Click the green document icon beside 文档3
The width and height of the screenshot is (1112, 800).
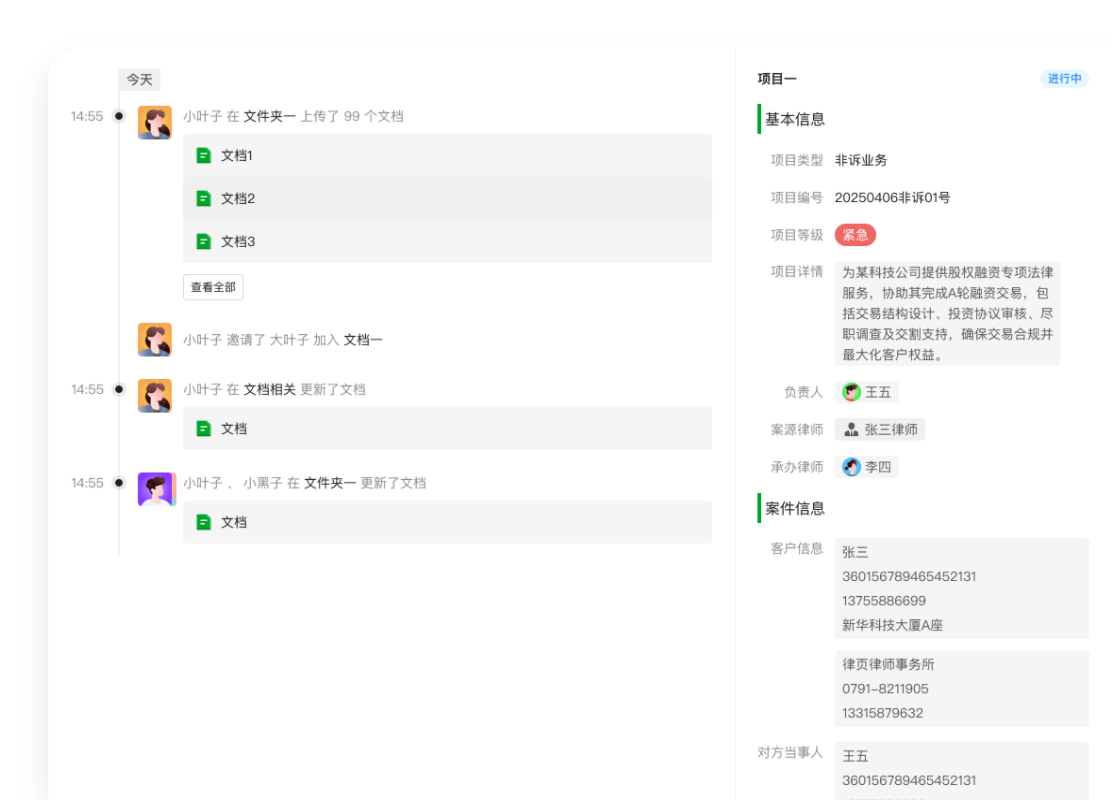coord(204,242)
